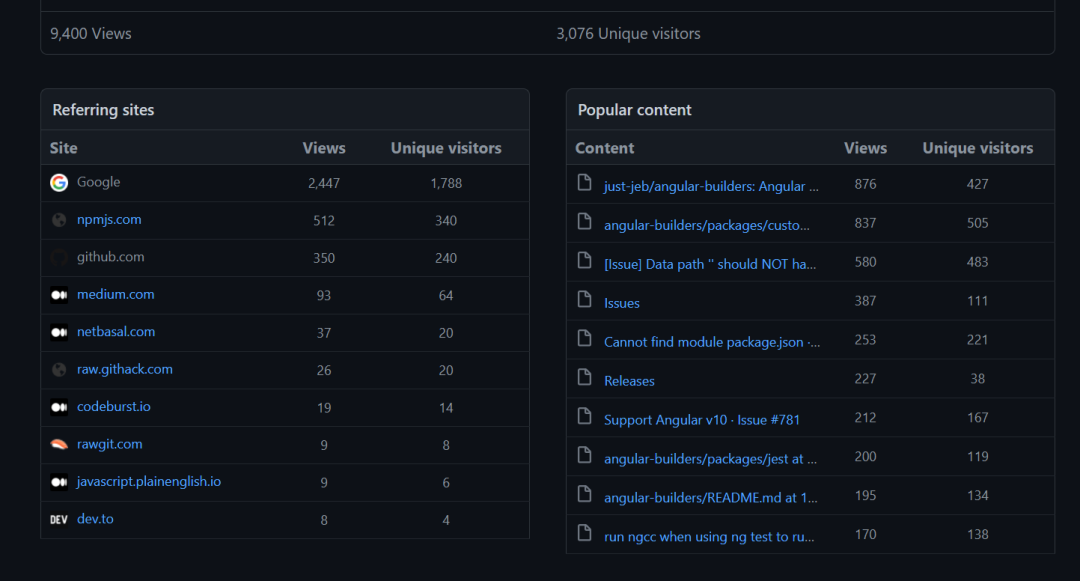Click the Content column header
Image resolution: width=1080 pixels, height=581 pixels.
[605, 148]
